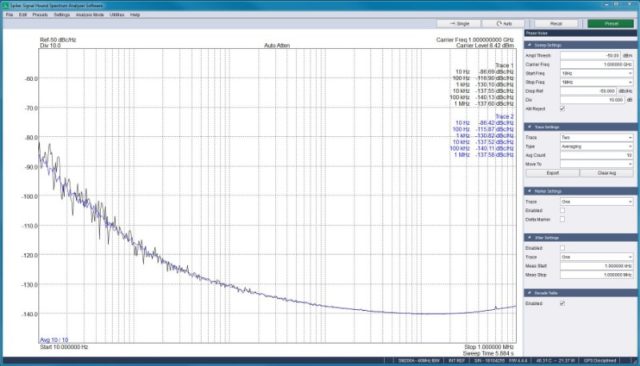Click the Auto sweep button
This screenshot has width=640, height=366.
tap(503, 24)
